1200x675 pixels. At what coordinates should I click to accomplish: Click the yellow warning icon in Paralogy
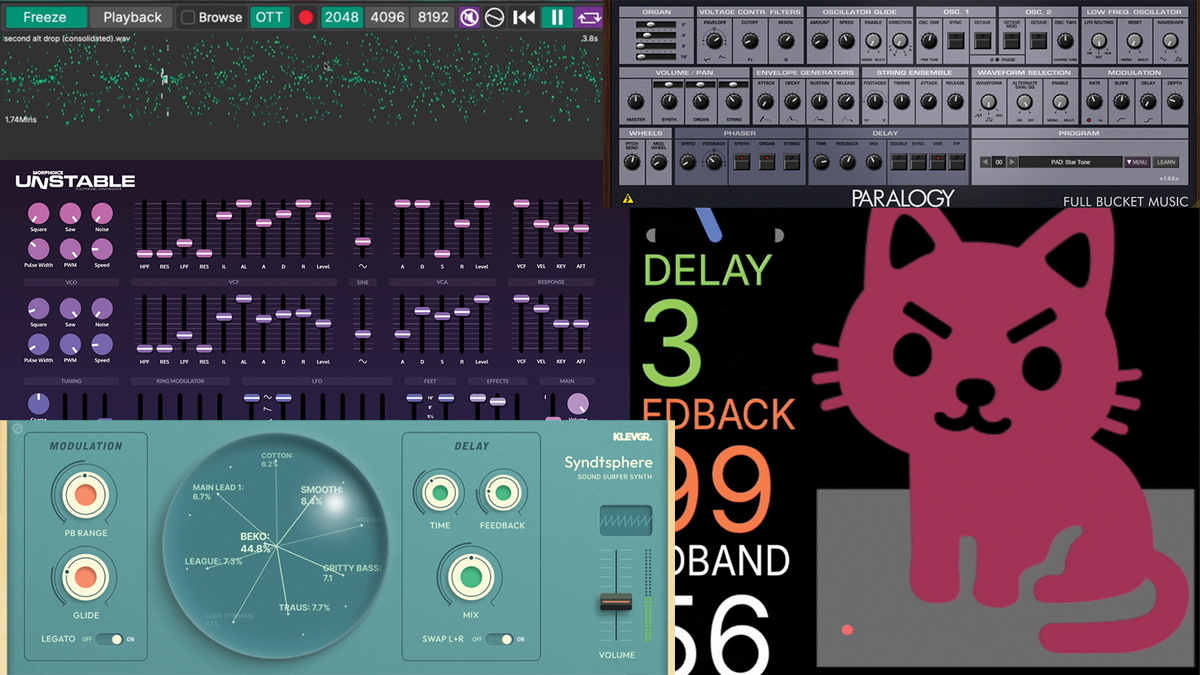point(628,199)
